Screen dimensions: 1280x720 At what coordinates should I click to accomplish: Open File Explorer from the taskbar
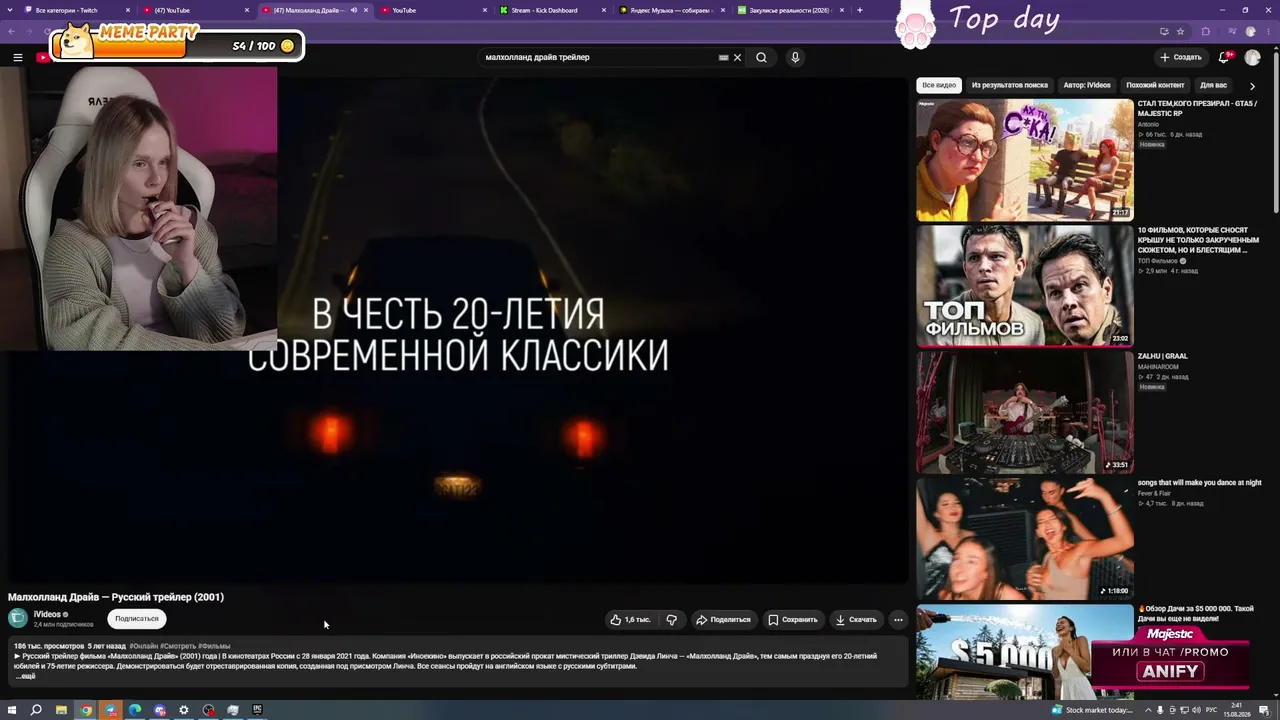(x=61, y=710)
